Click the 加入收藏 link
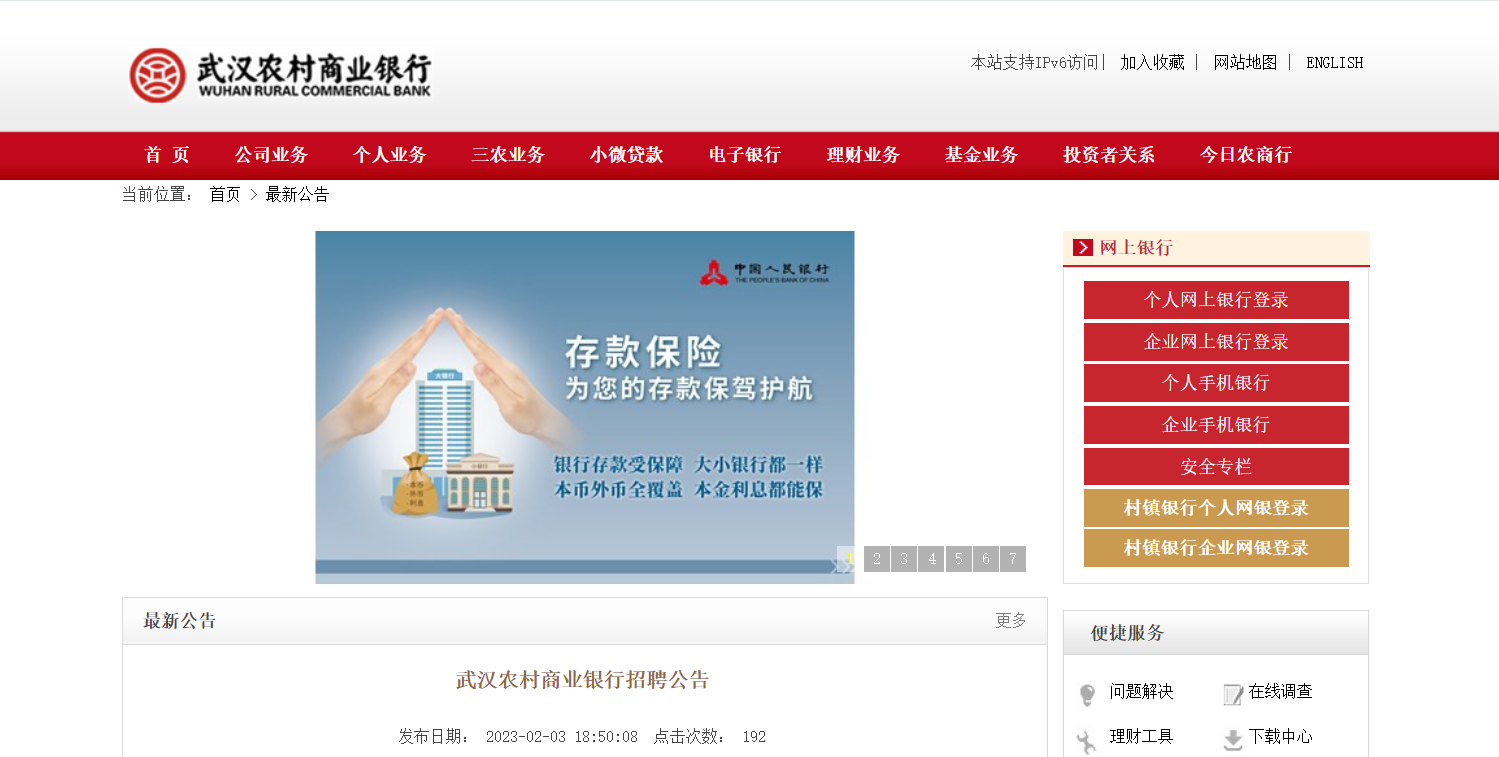1499x757 pixels. pos(1152,62)
